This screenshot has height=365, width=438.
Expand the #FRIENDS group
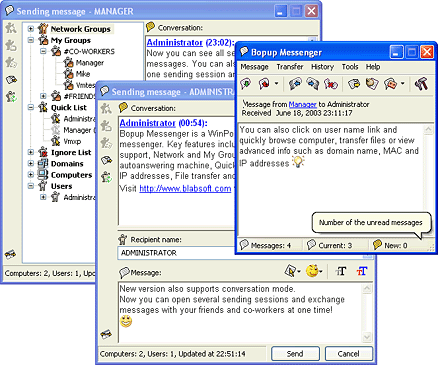pyautogui.click(x=43, y=96)
